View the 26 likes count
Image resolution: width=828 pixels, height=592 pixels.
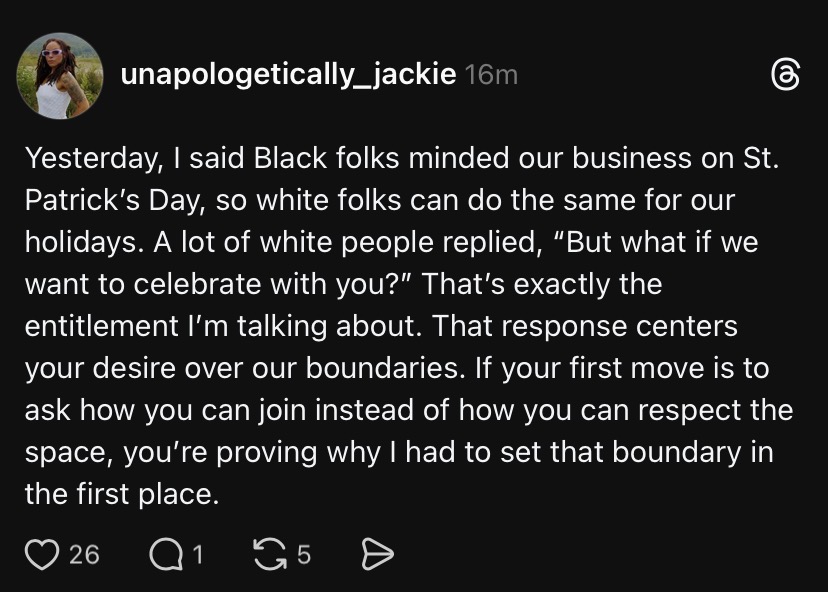(84, 555)
